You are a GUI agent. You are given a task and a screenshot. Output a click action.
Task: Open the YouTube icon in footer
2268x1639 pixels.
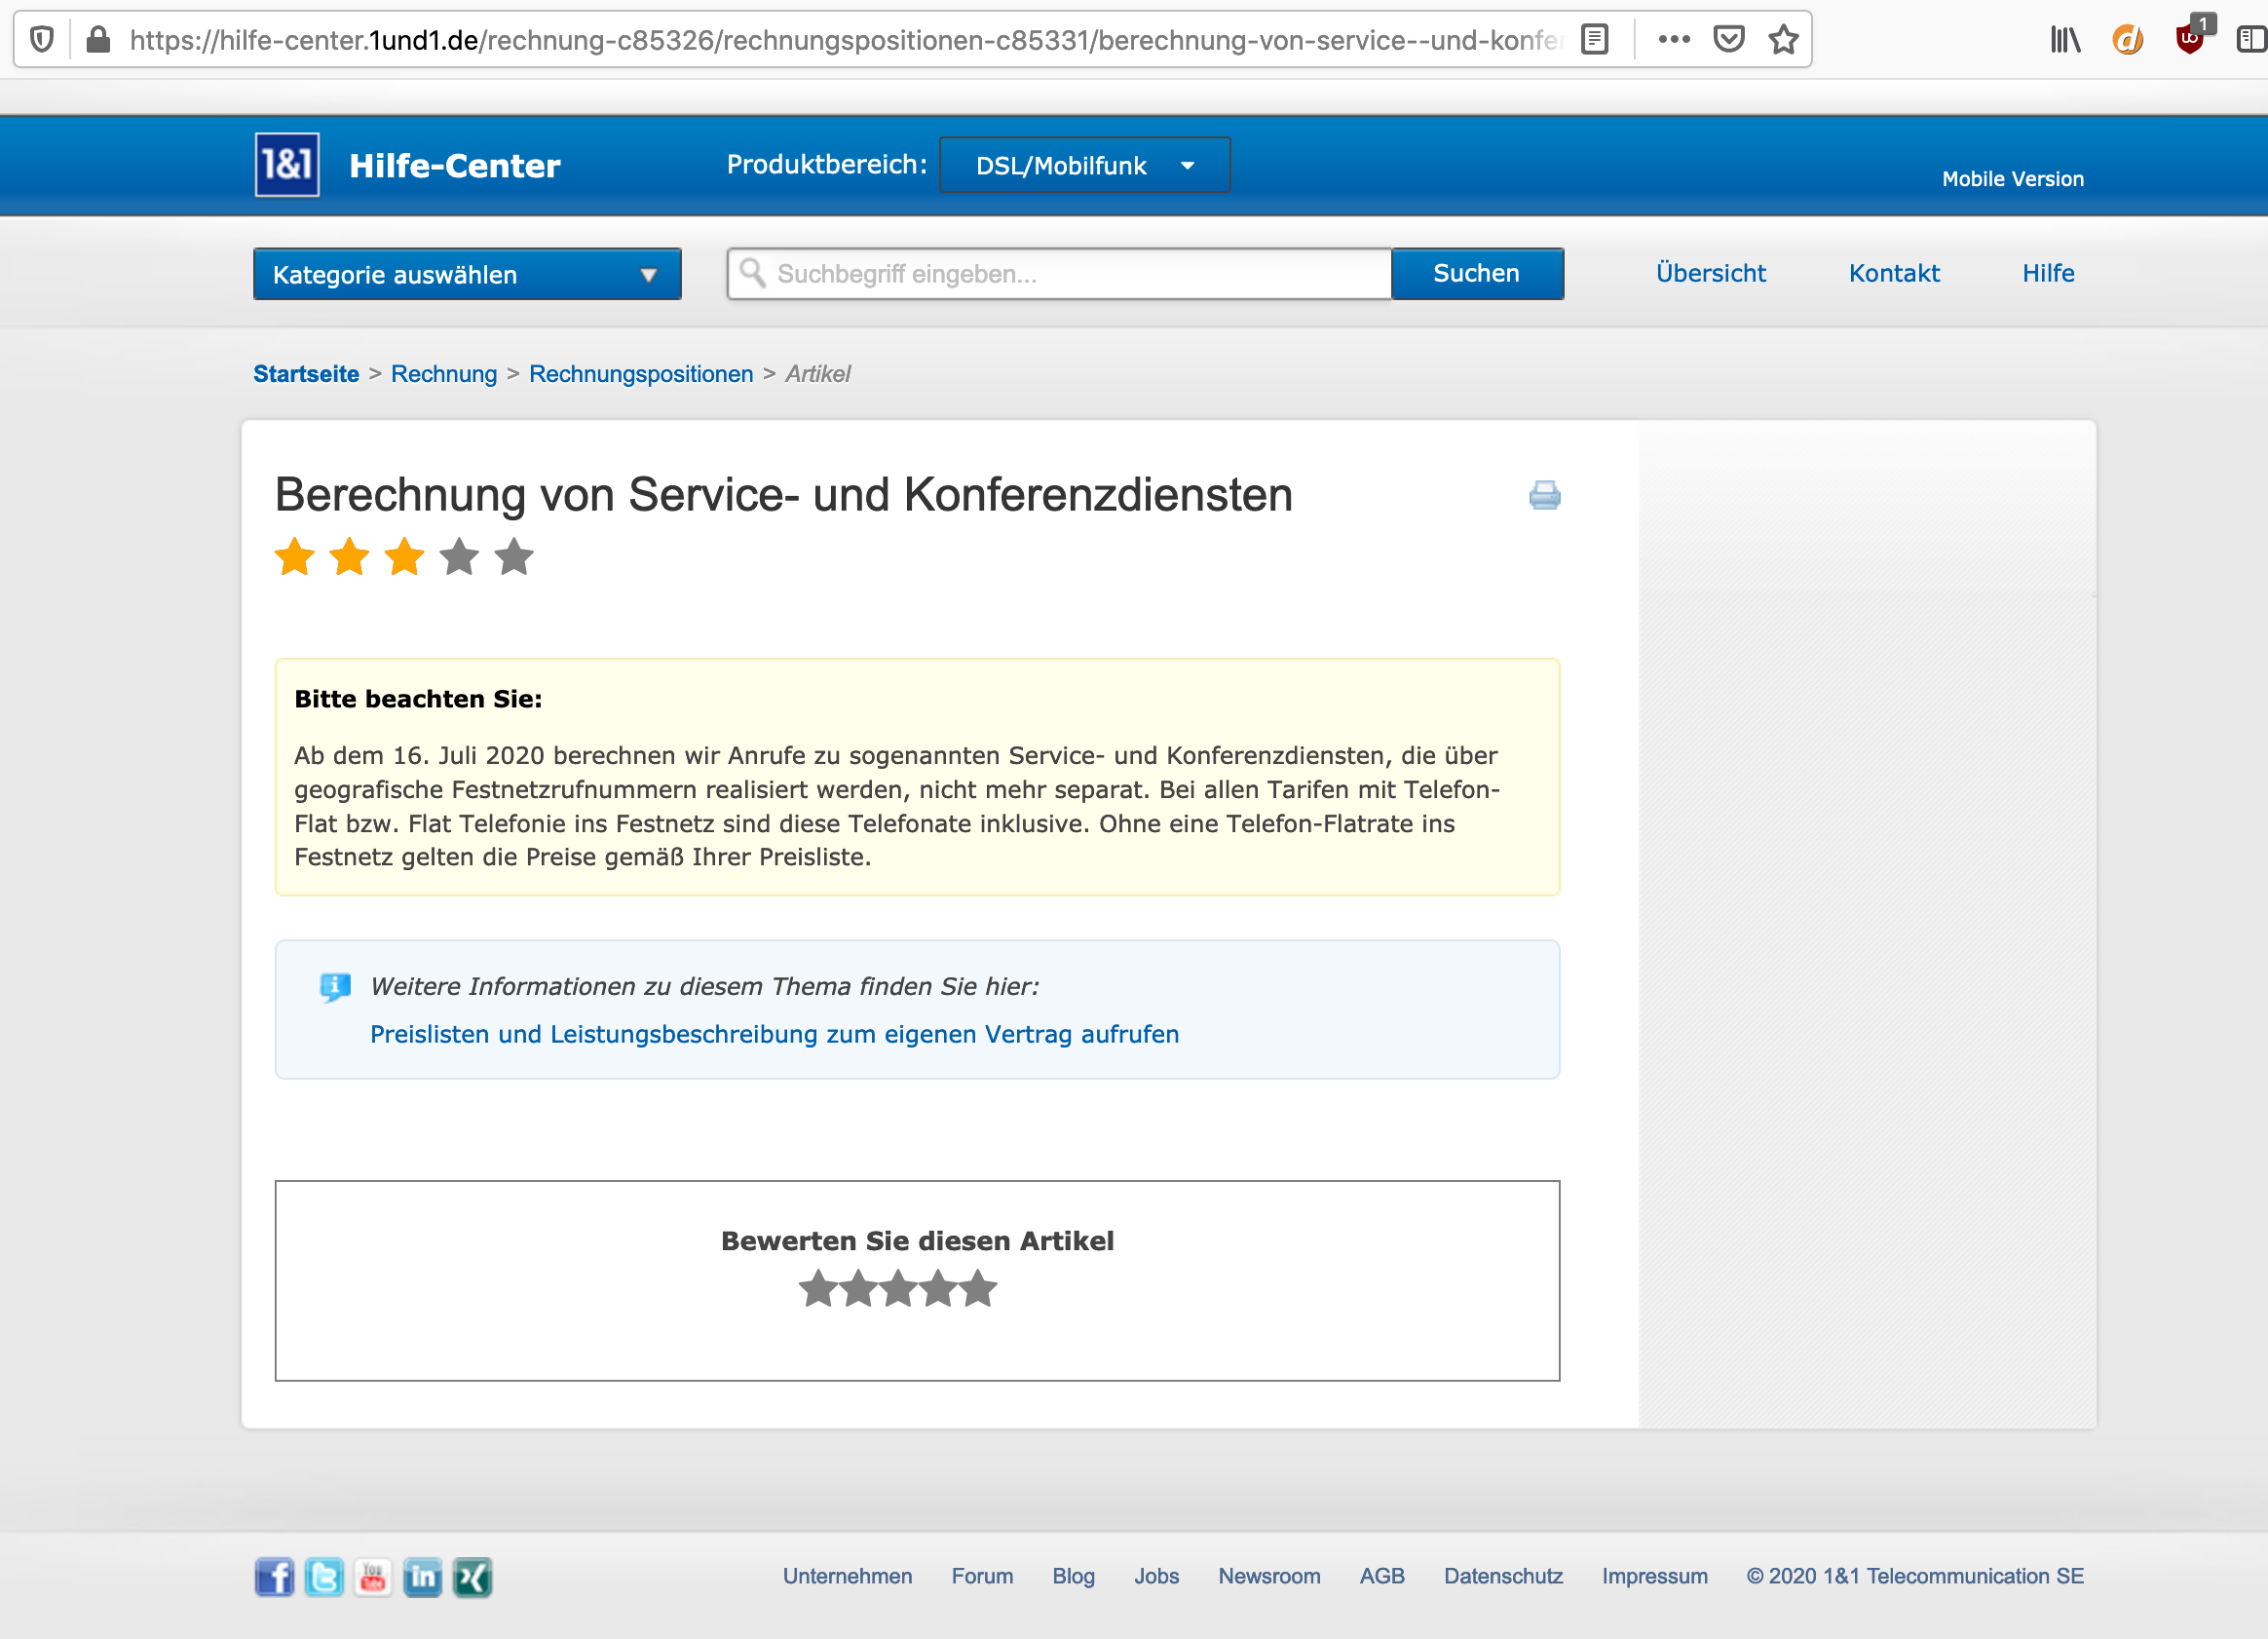point(373,1577)
